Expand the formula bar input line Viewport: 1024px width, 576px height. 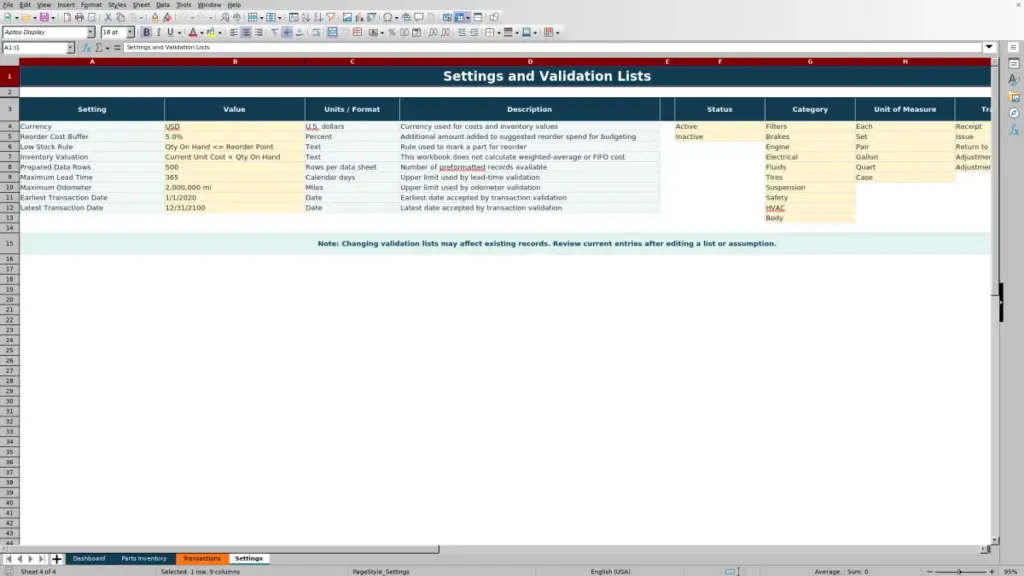tap(989, 47)
